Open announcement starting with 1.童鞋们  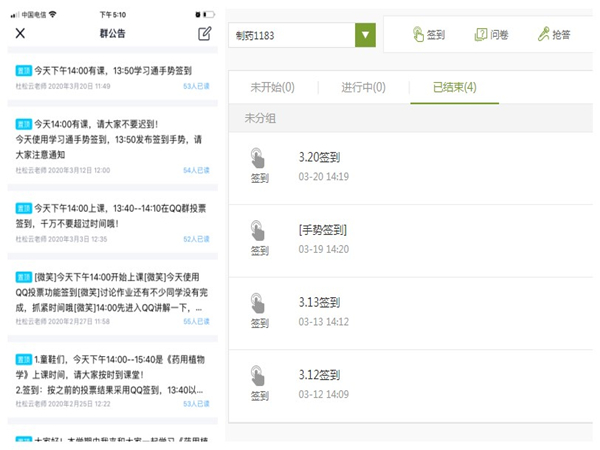110,375
